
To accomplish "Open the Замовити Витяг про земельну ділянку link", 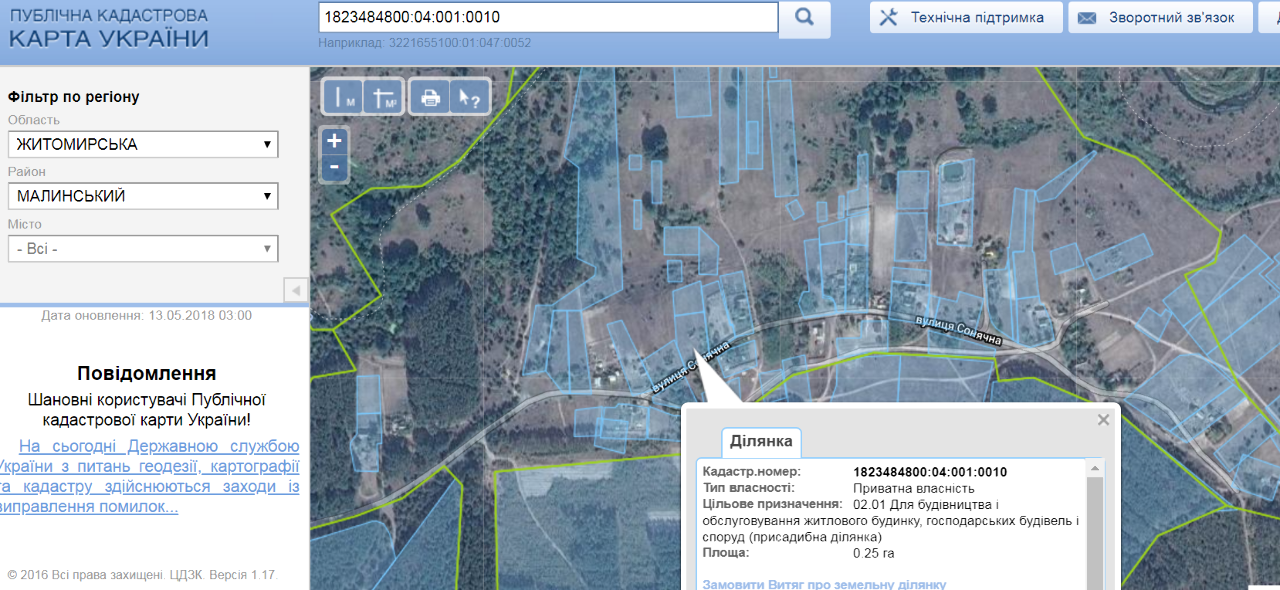I will (824, 584).
